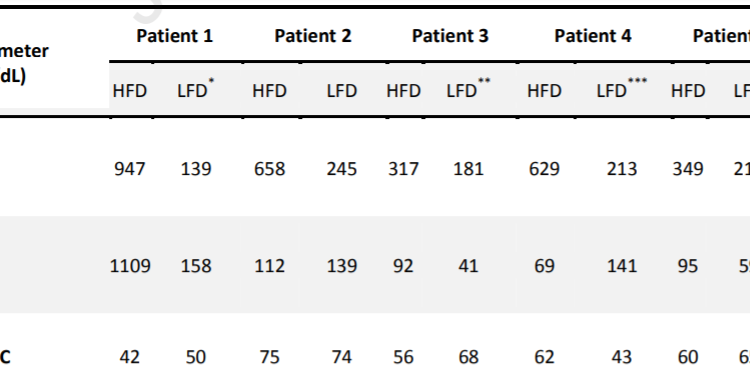Click the LFD*** subheader under Patient 4
This screenshot has height=379, width=750.
click(x=622, y=89)
